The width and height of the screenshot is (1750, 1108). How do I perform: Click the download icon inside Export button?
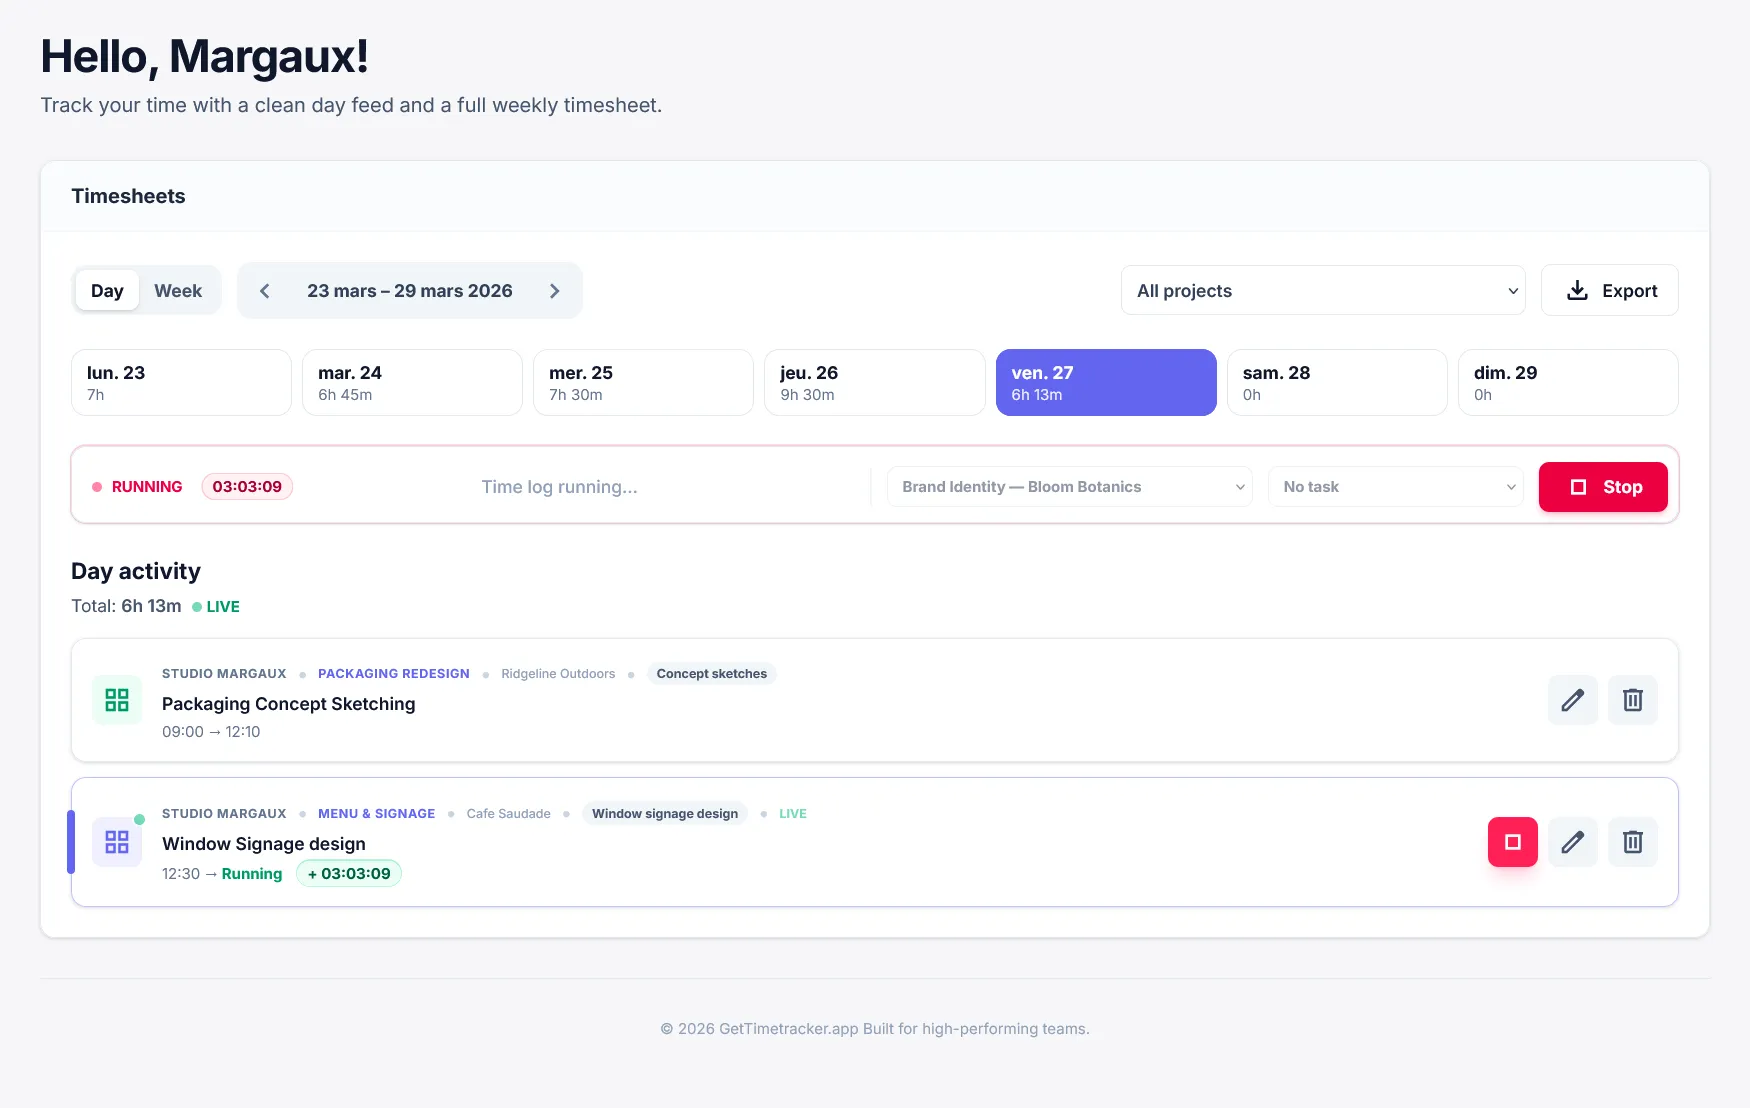tap(1578, 290)
